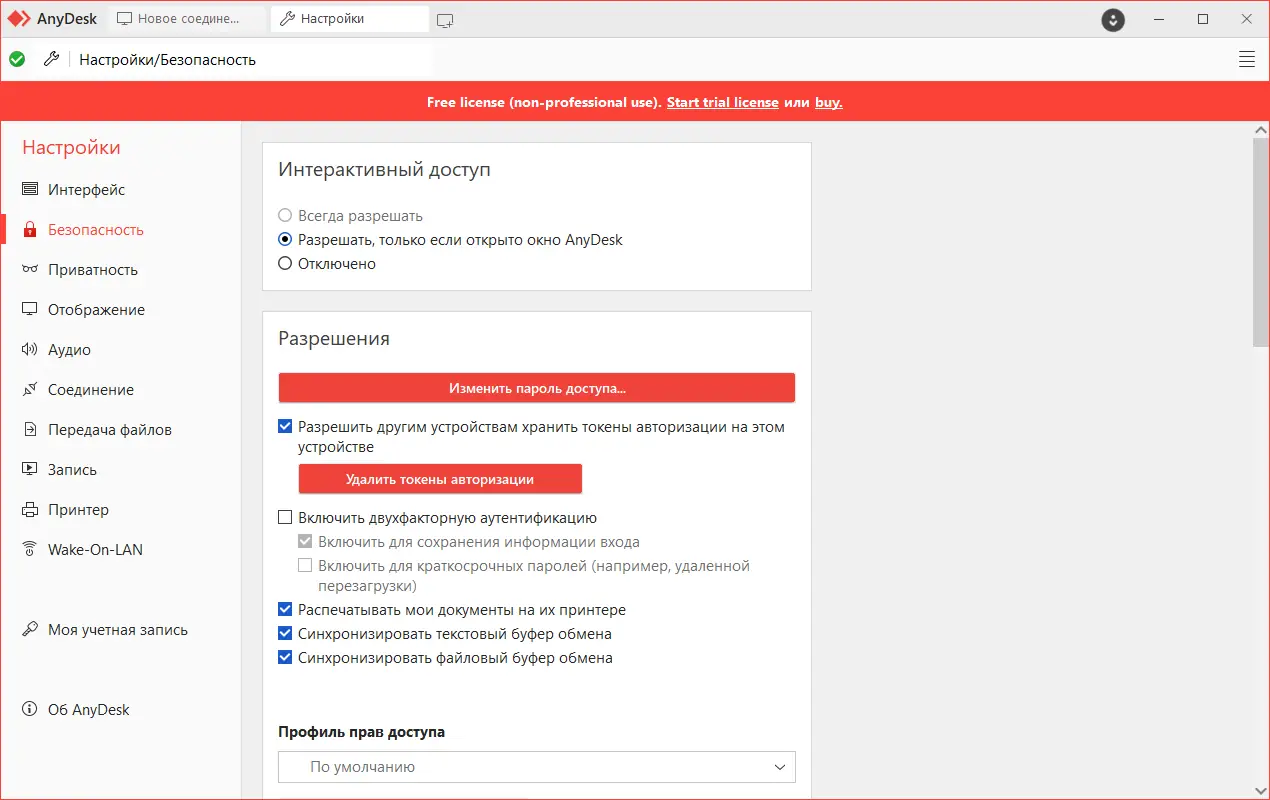Click the Wake-On-LAN wifi icon
The height and width of the screenshot is (800, 1270).
[30, 549]
